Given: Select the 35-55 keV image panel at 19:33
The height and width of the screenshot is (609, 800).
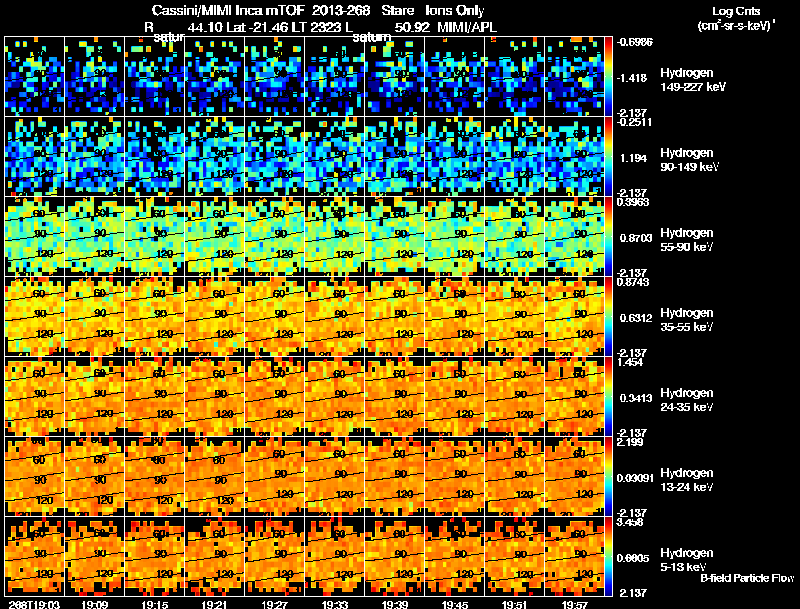Looking at the screenshot, I should tap(335, 317).
